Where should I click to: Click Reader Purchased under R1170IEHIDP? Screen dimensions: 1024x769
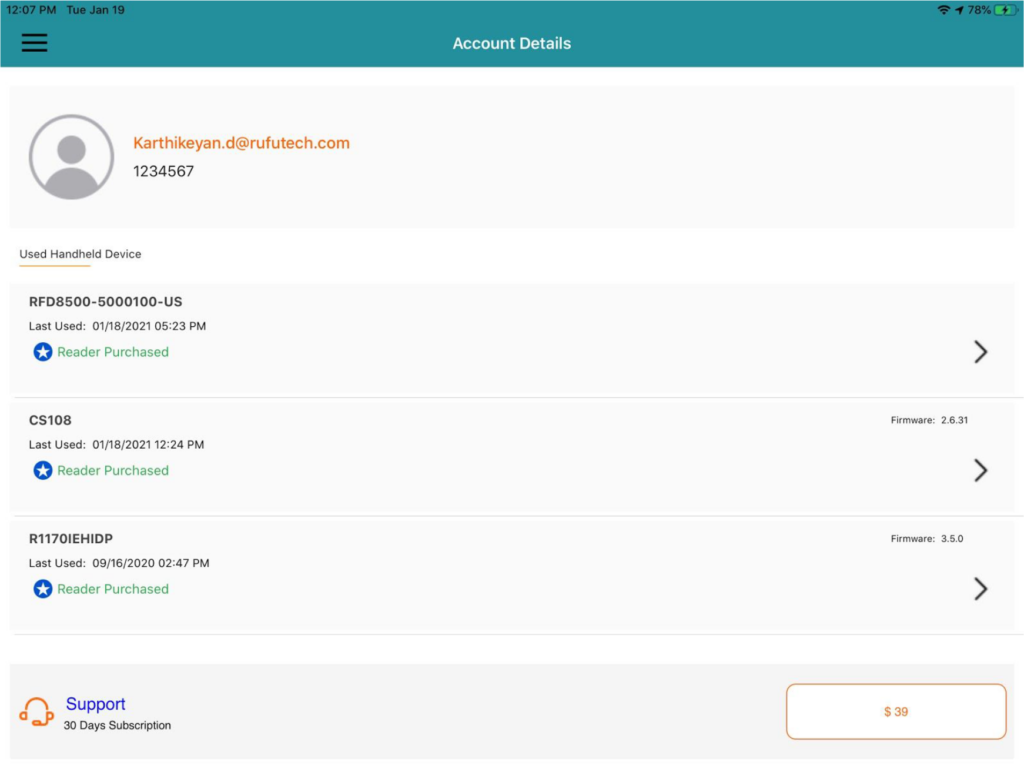pyautogui.click(x=113, y=589)
